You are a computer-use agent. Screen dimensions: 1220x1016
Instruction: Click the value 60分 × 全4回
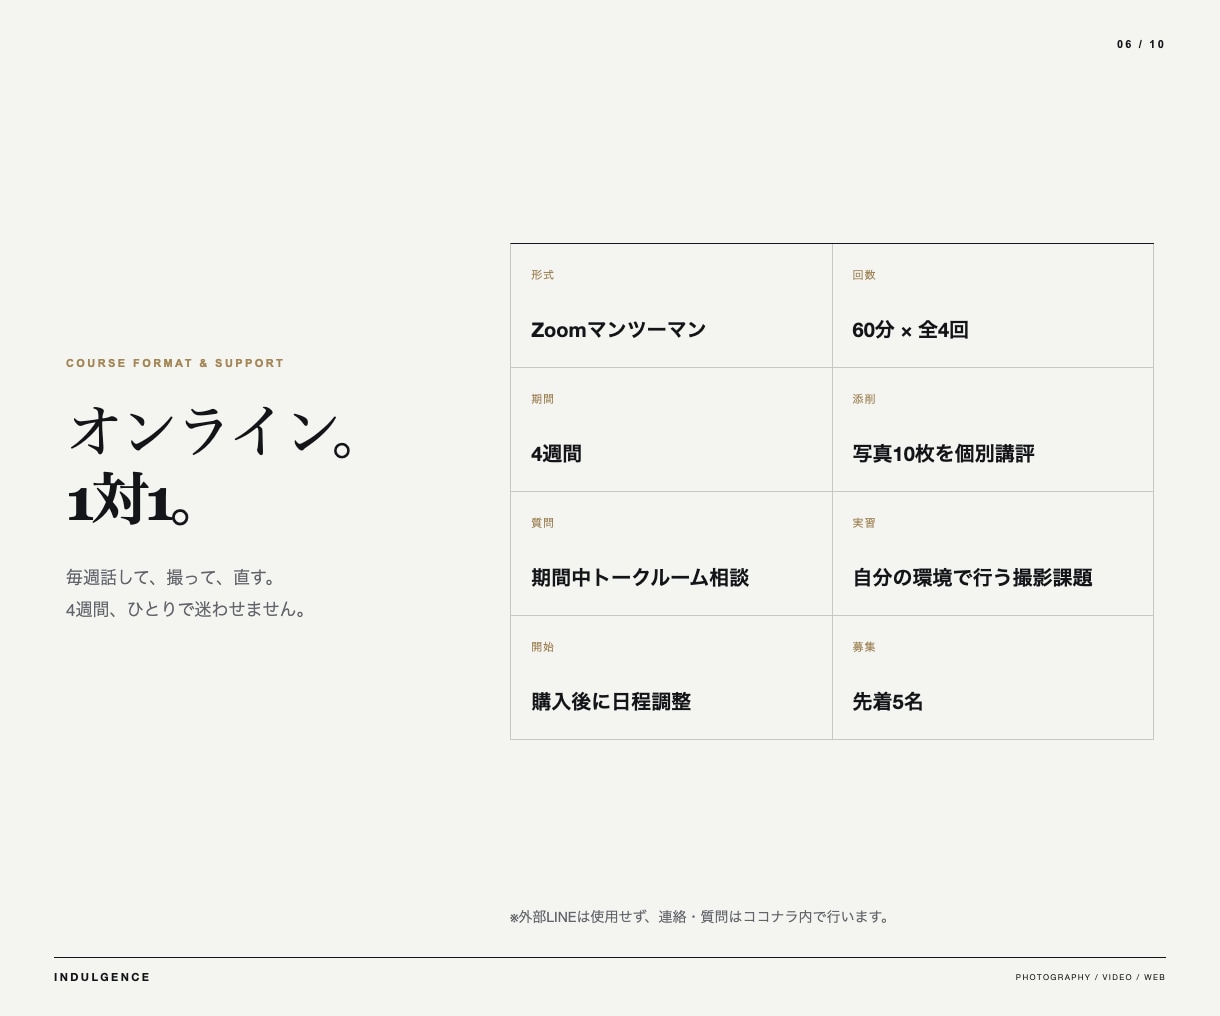(910, 330)
